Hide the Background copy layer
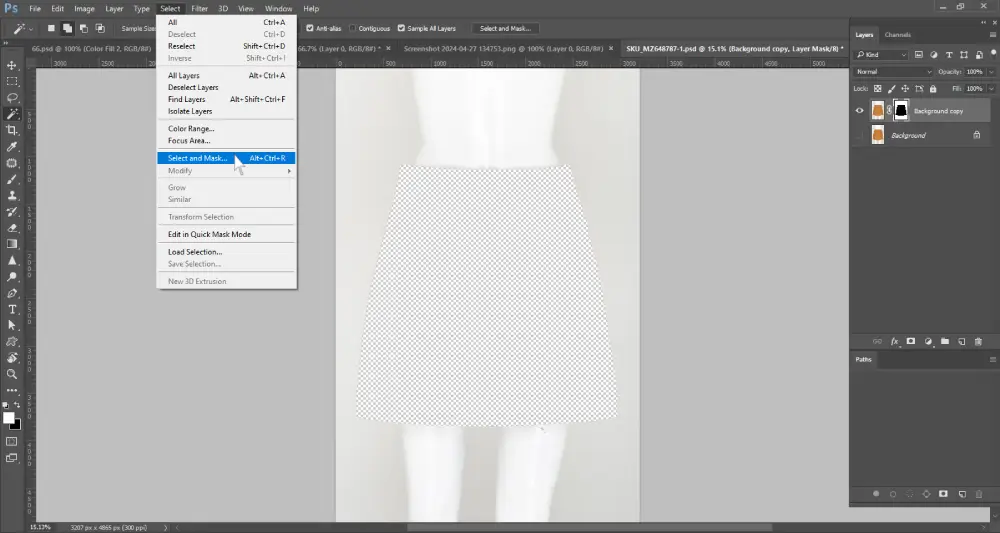The height and width of the screenshot is (533, 1000). (859, 111)
